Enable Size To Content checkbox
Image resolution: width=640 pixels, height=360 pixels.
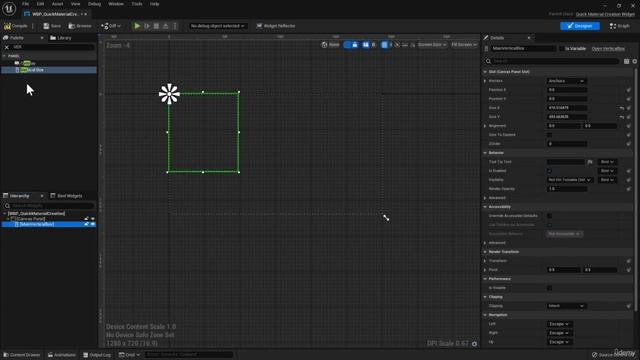[549, 135]
